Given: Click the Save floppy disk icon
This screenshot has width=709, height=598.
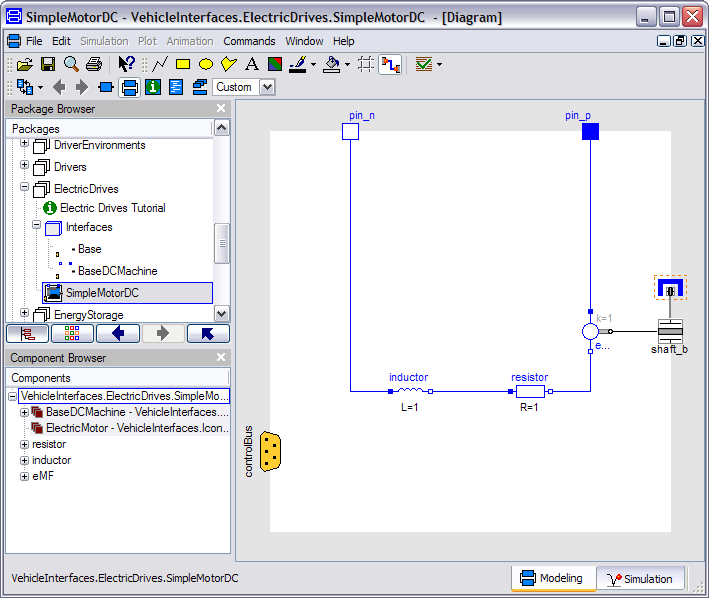Looking at the screenshot, I should click(48, 64).
